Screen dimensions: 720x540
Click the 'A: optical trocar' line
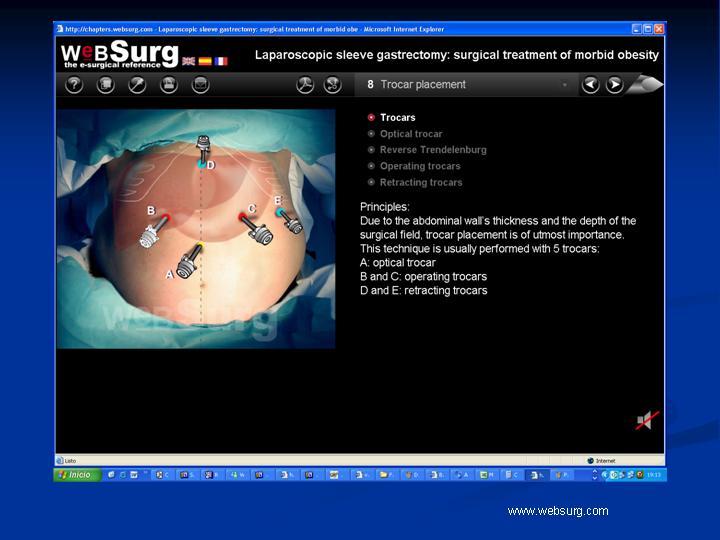[x=398, y=263]
